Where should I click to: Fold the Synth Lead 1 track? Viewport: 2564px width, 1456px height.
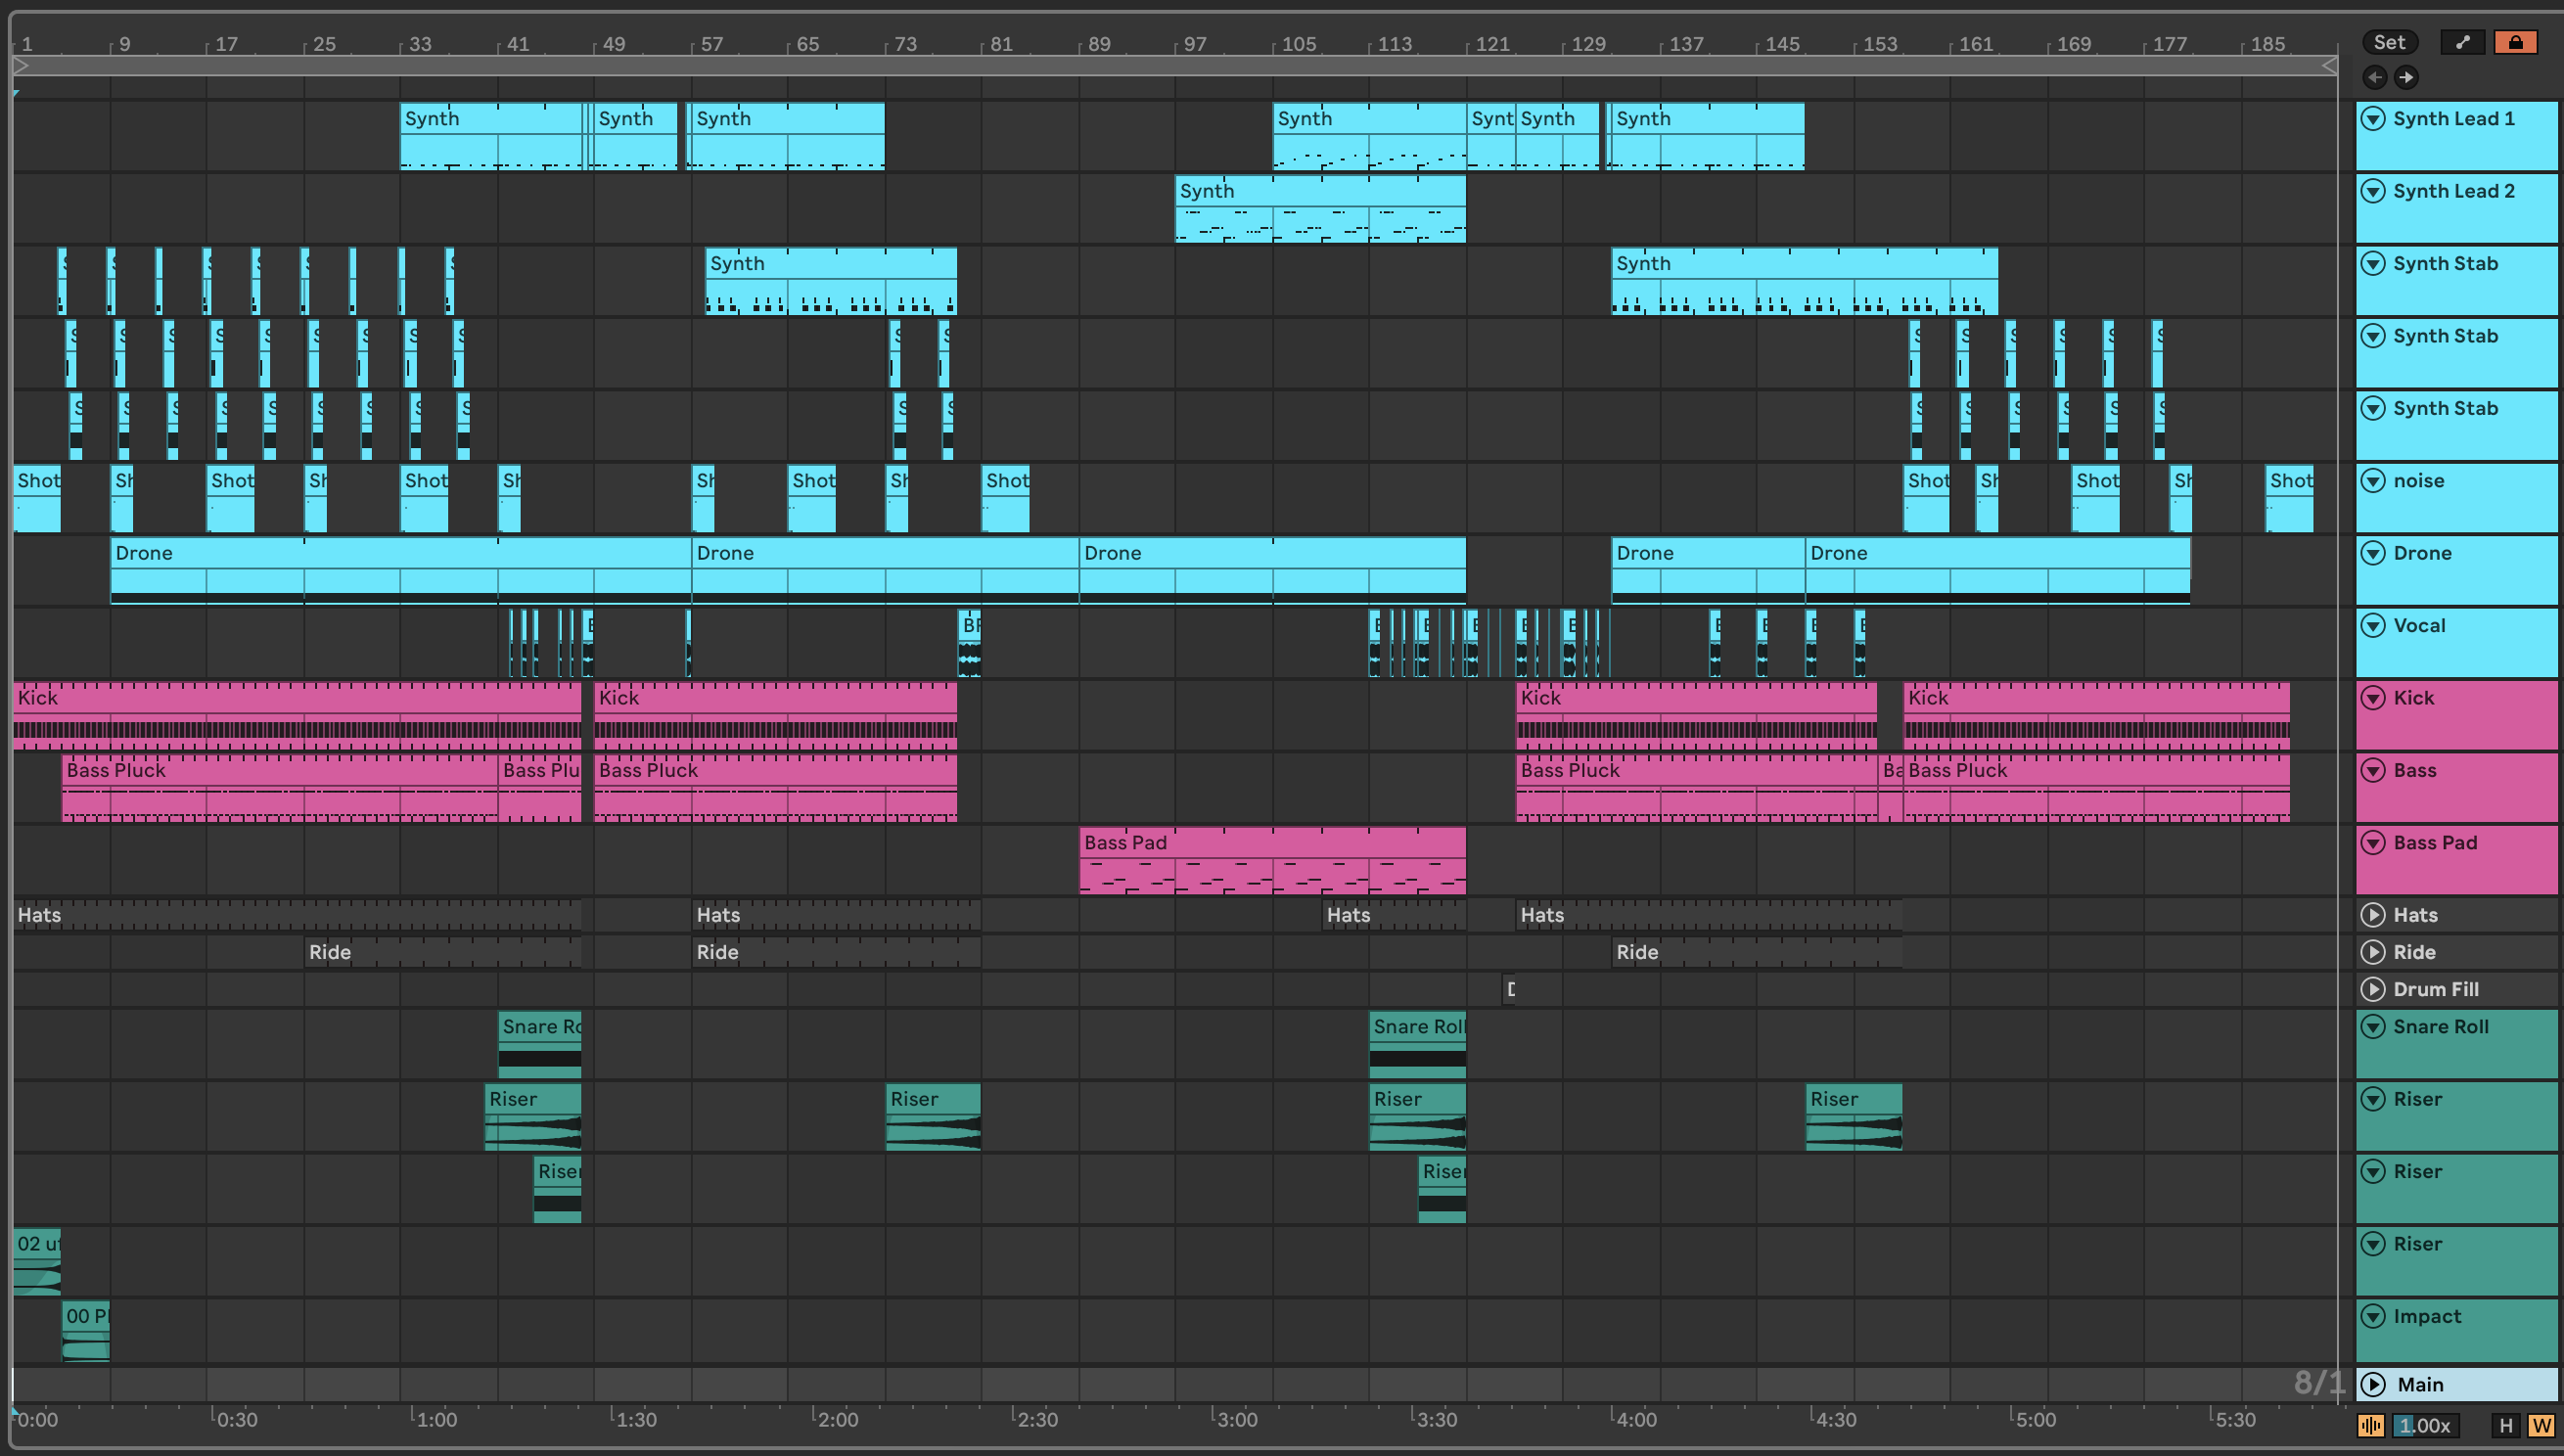(x=2372, y=119)
